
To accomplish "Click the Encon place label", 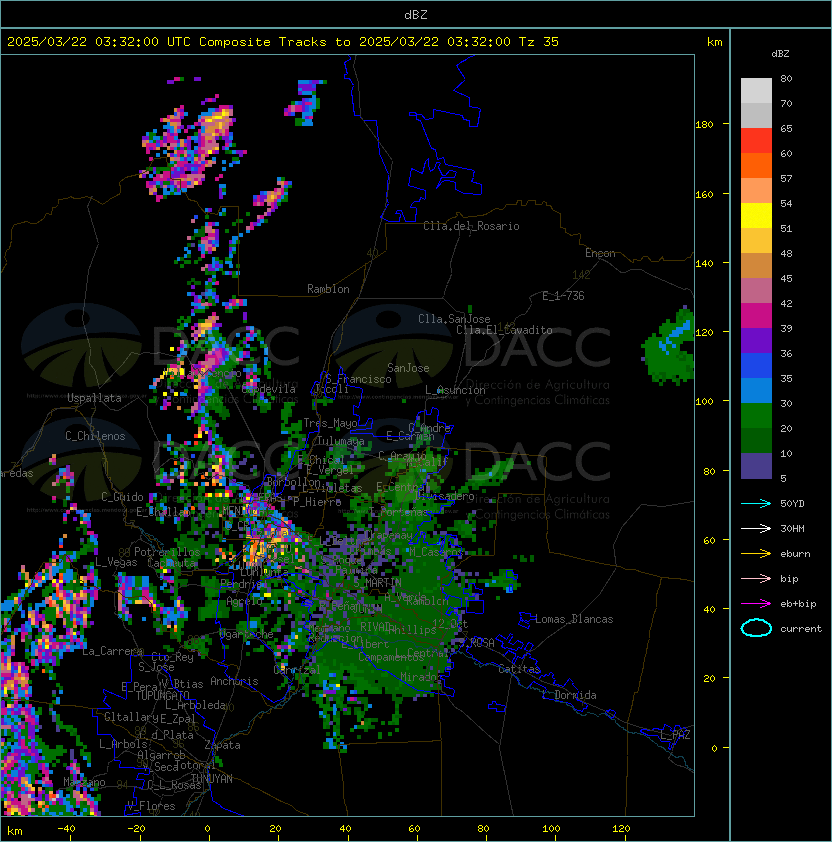I will click(x=600, y=253).
